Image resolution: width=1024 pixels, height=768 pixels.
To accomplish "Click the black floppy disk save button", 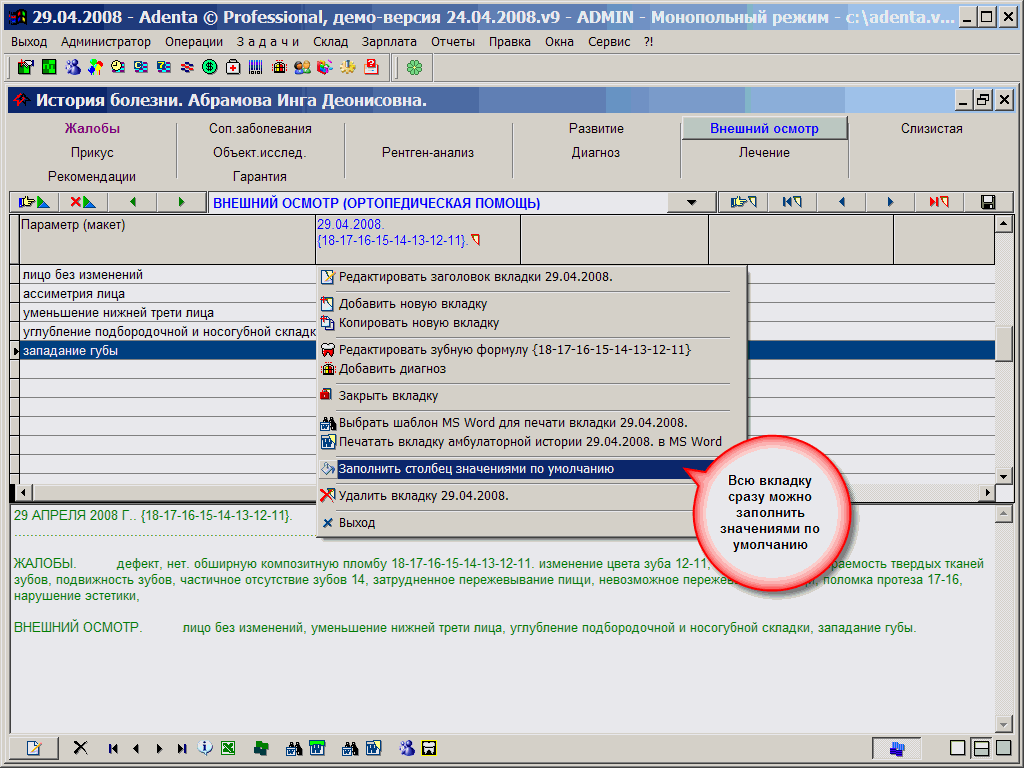I will click(988, 202).
